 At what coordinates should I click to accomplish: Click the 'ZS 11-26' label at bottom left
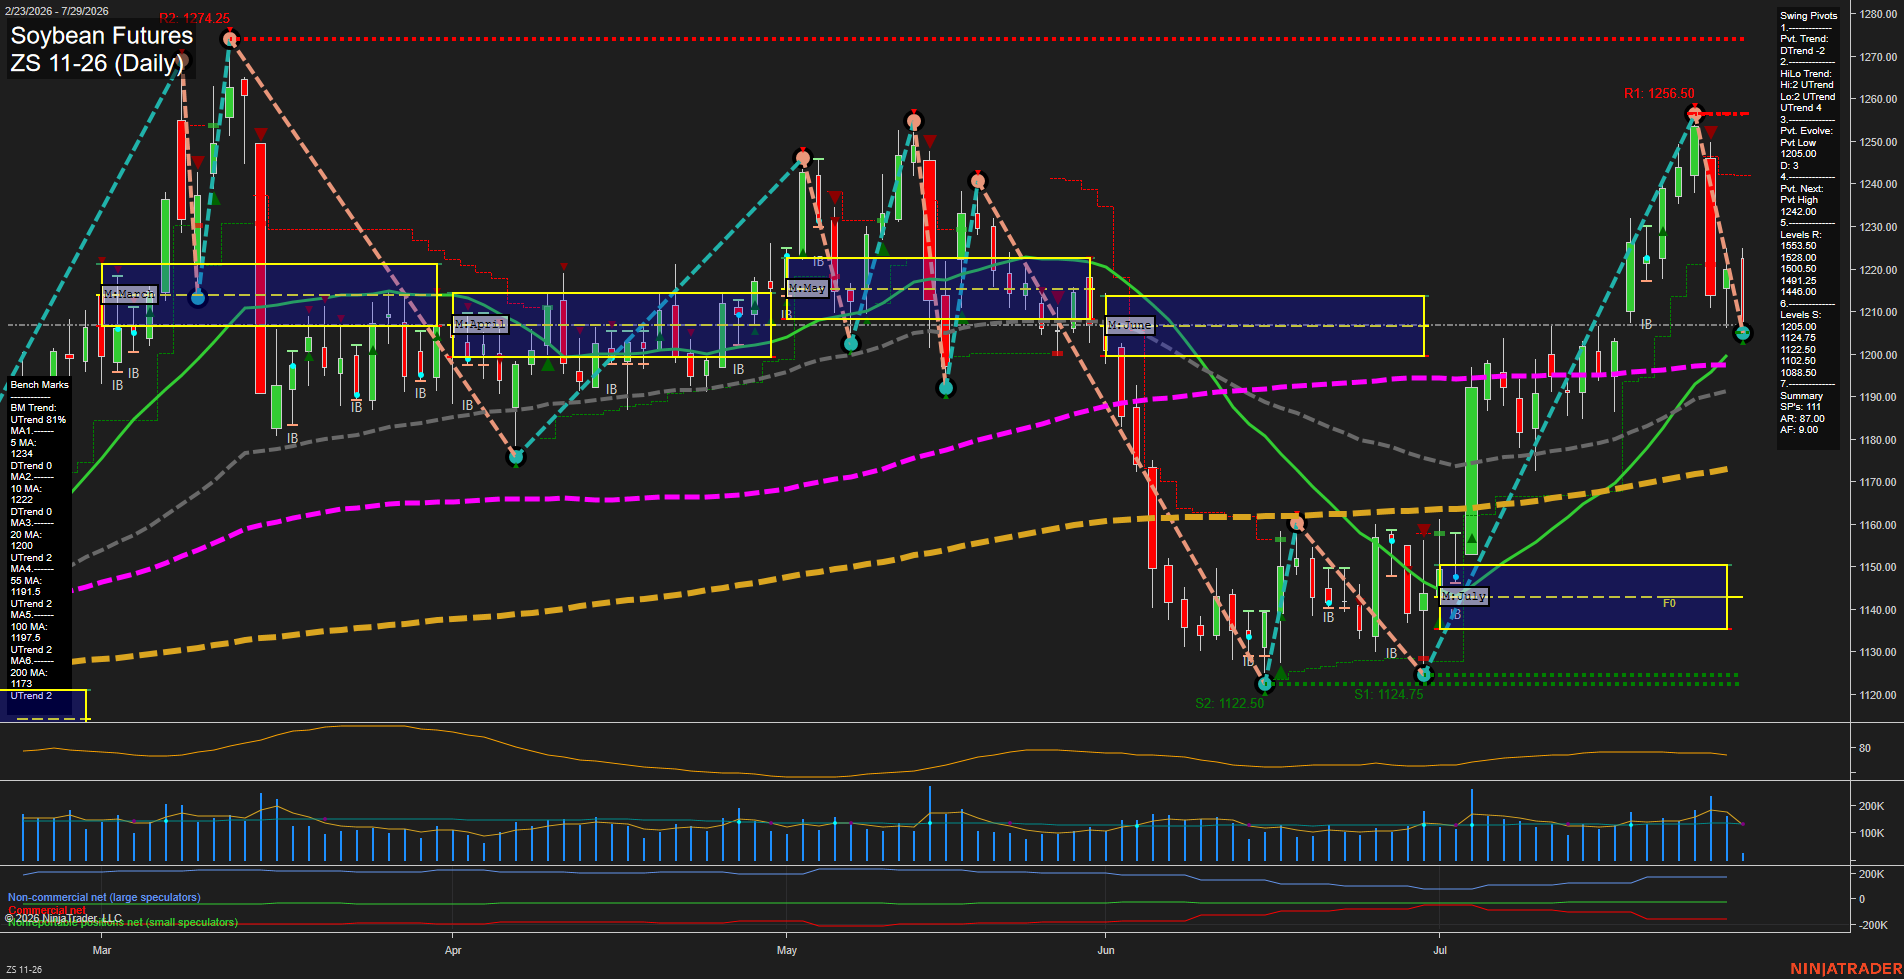point(24,969)
